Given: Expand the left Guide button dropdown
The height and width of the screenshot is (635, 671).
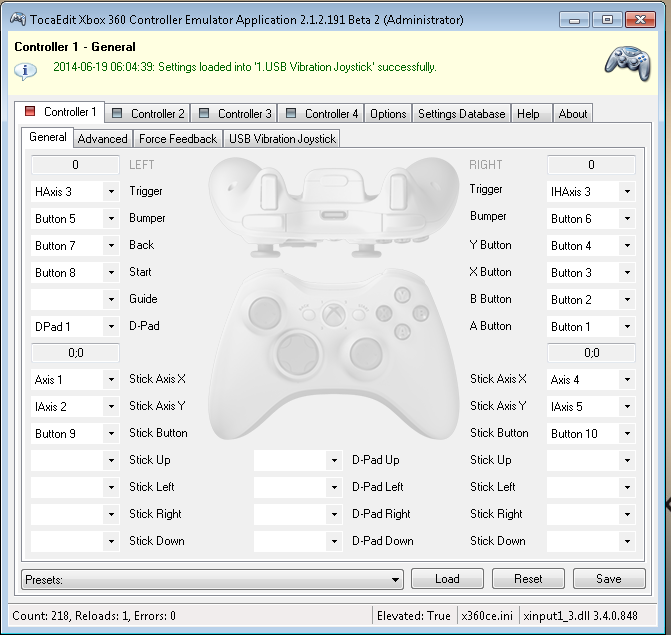Looking at the screenshot, I should click(111, 300).
